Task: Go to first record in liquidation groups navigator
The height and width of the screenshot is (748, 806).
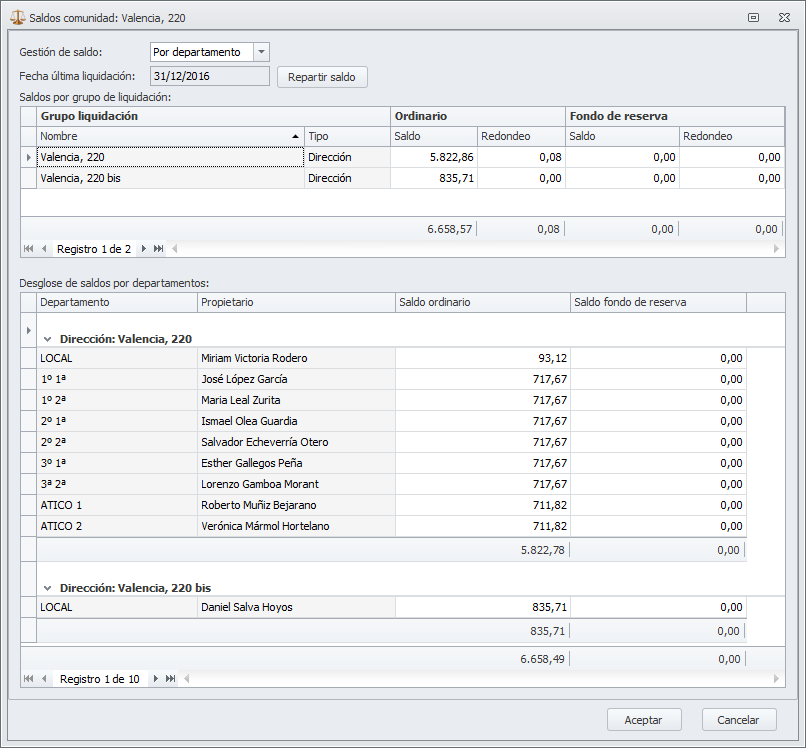Action: click(x=28, y=248)
